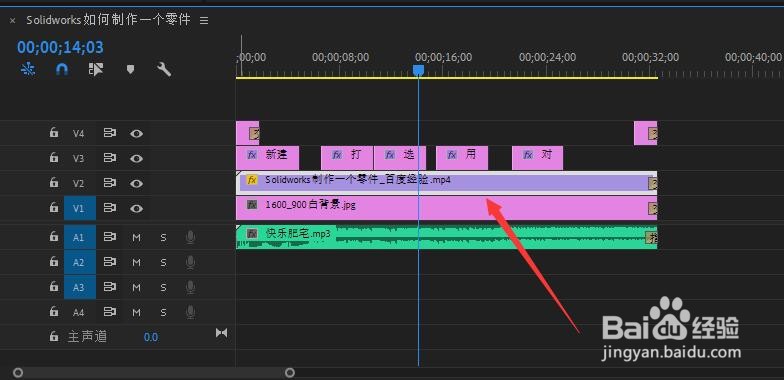Screen dimensions: 784x380
Task: Toggle lock on audio track A4
Action: click(x=54, y=312)
